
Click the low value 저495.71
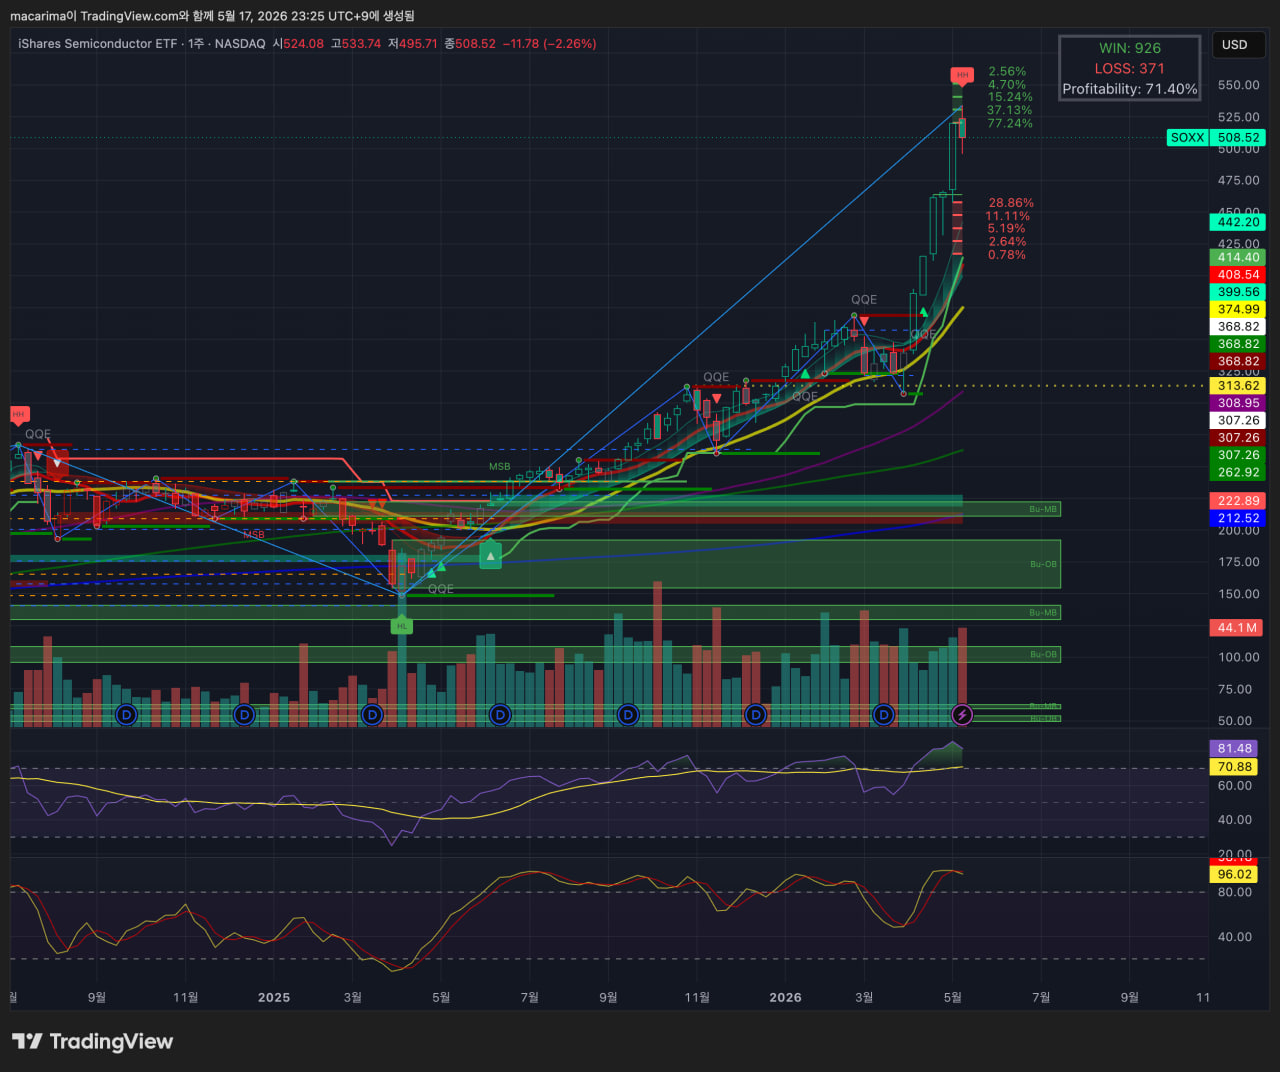[413, 44]
